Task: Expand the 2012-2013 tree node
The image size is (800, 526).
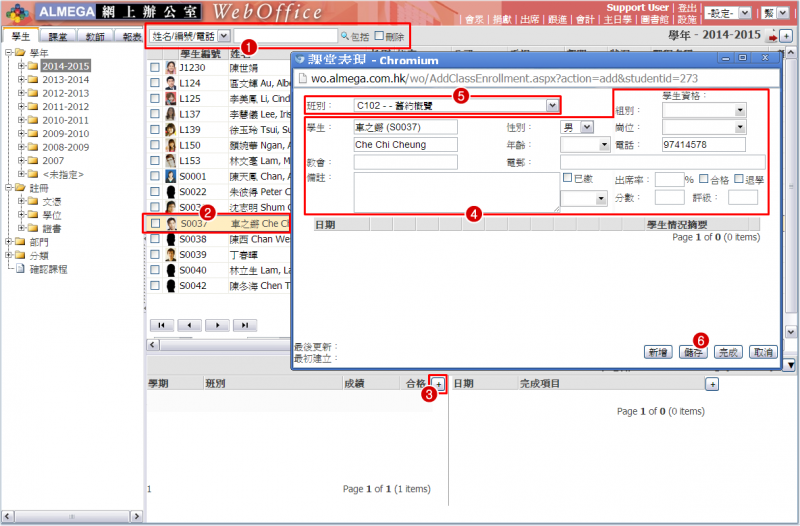Action: click(21, 93)
